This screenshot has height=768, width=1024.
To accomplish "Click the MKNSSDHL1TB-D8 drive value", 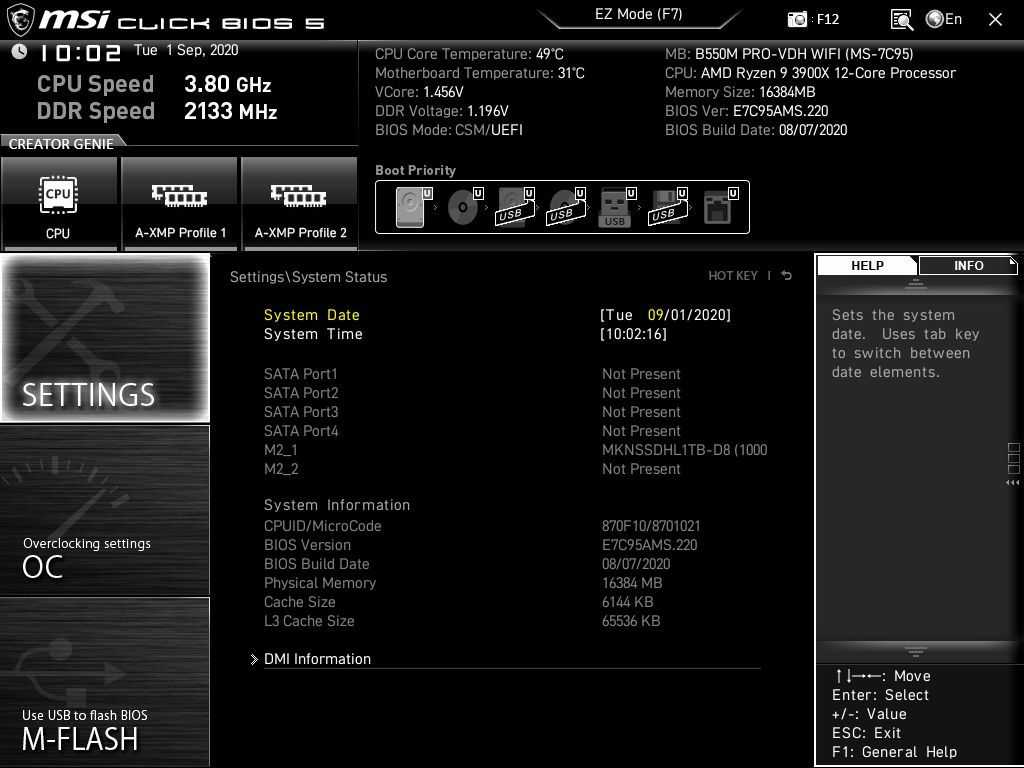I will [x=684, y=450].
